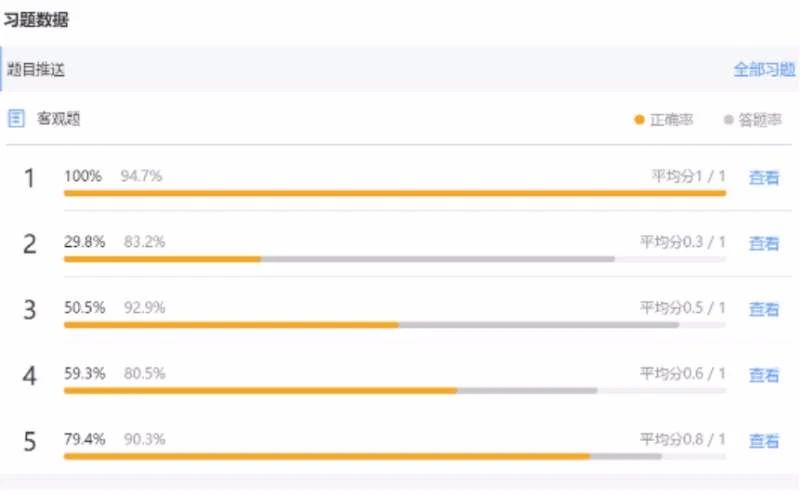View details for question 1
This screenshot has width=800, height=494.
764,178
